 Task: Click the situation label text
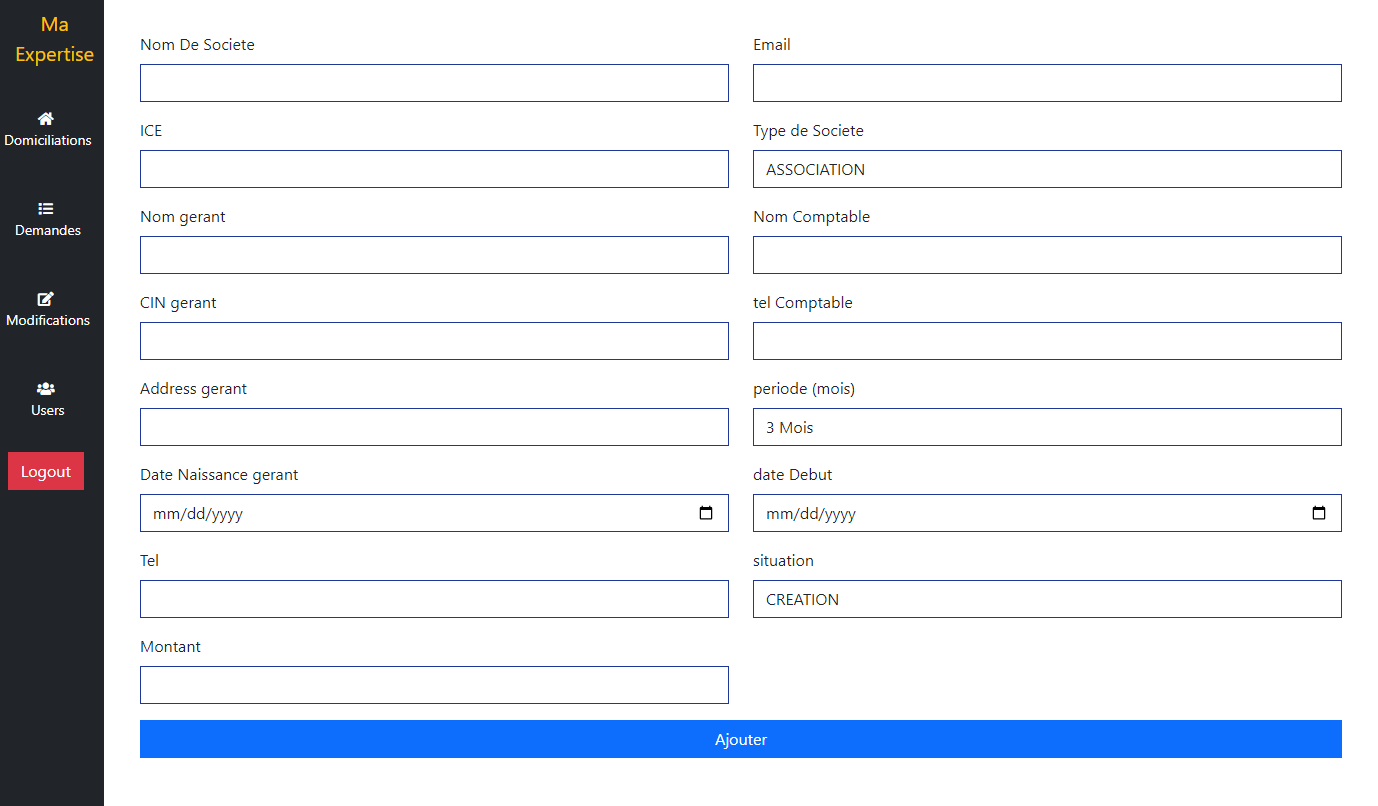[783, 561]
